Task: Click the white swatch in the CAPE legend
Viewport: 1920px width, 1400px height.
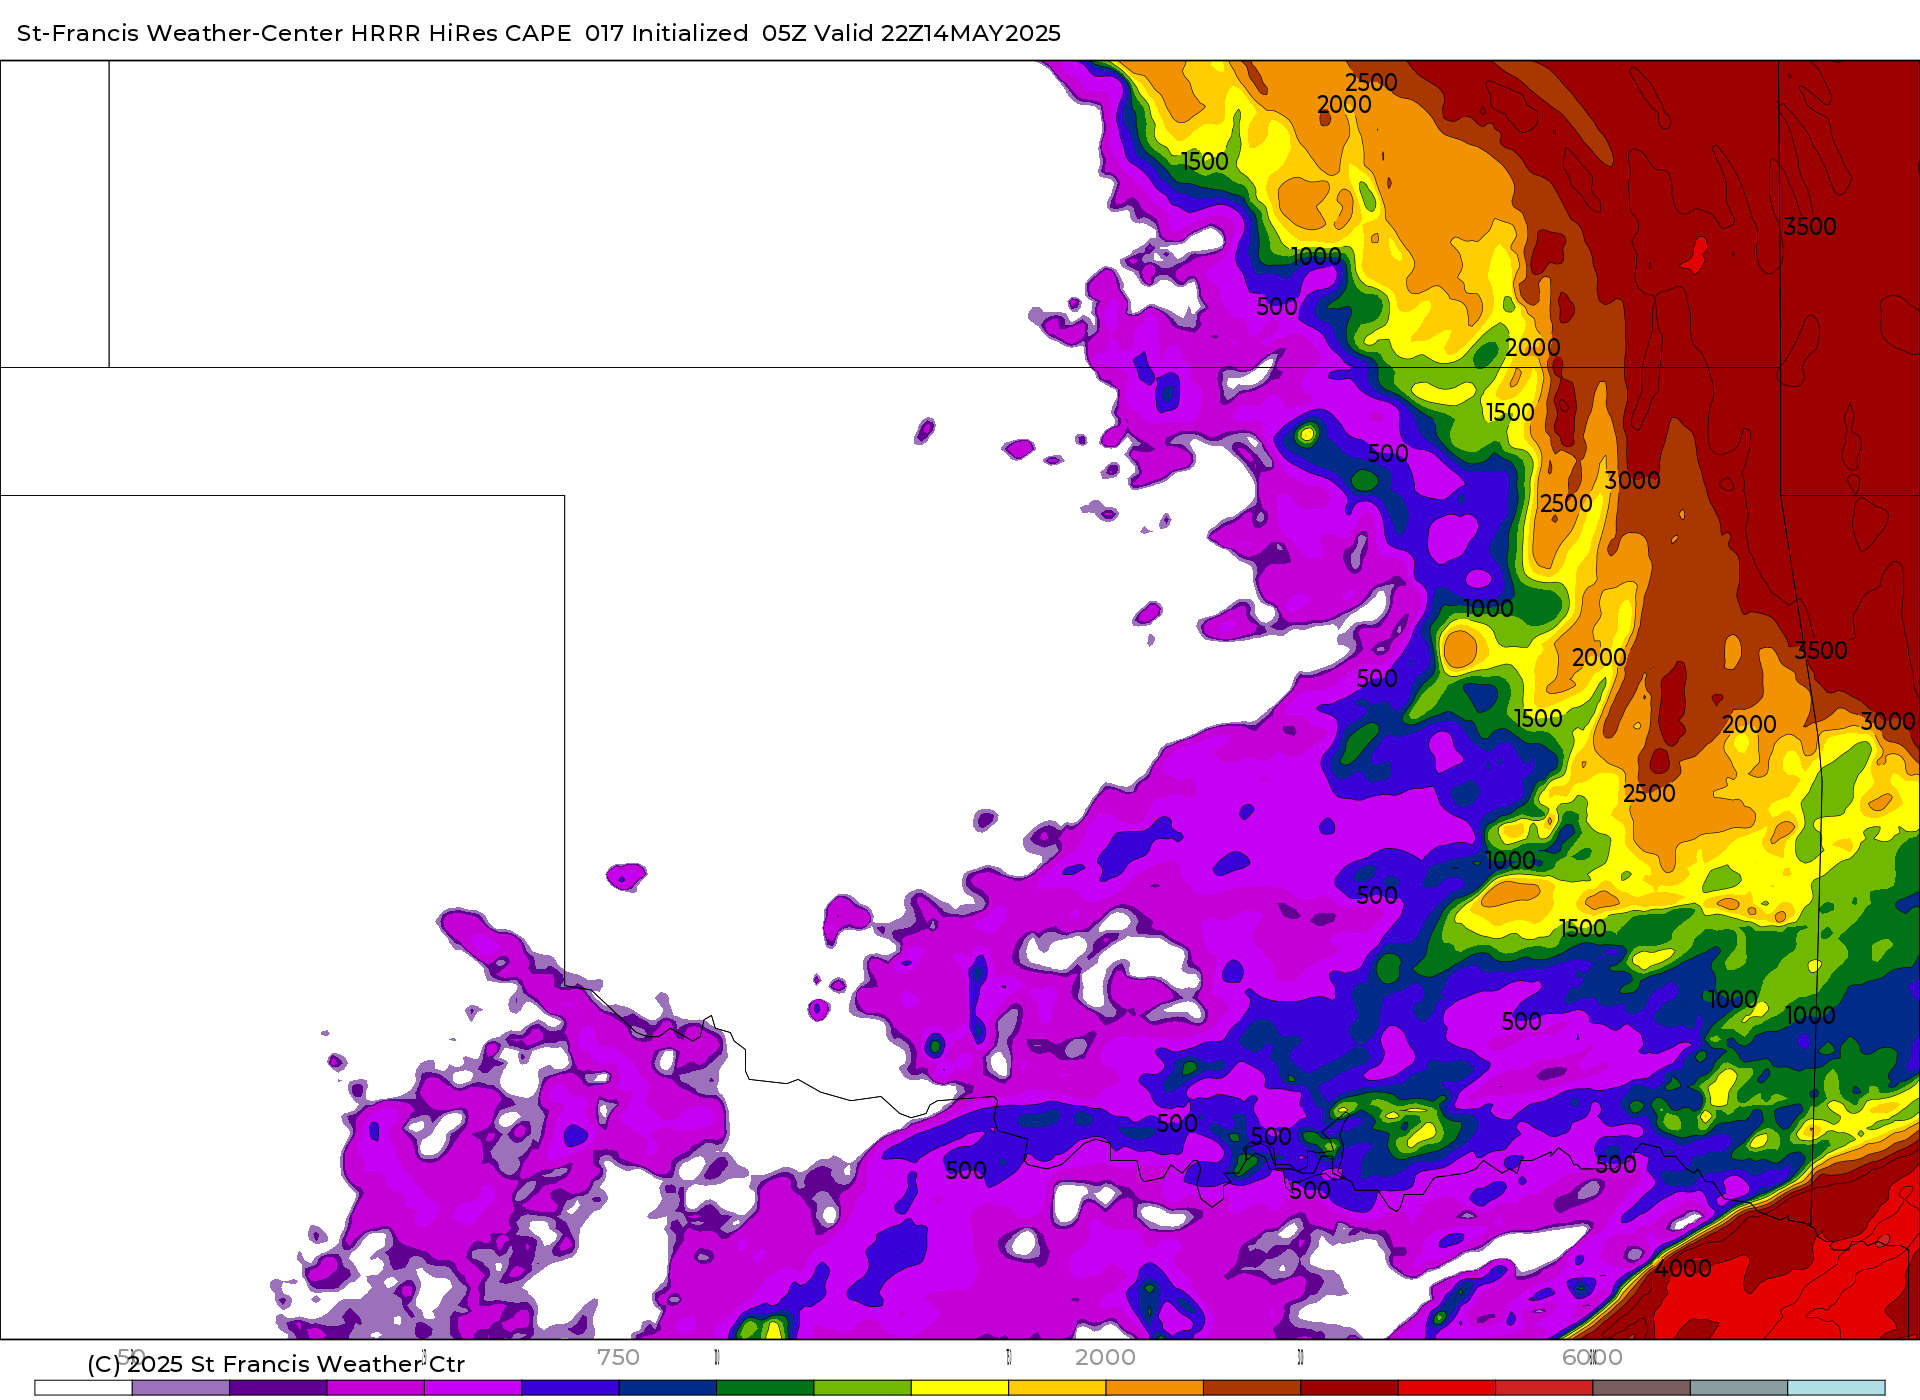Action: pos(83,1388)
